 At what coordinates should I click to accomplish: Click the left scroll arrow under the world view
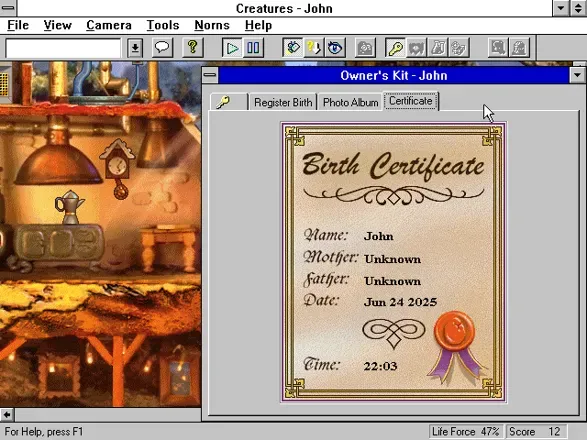7,415
